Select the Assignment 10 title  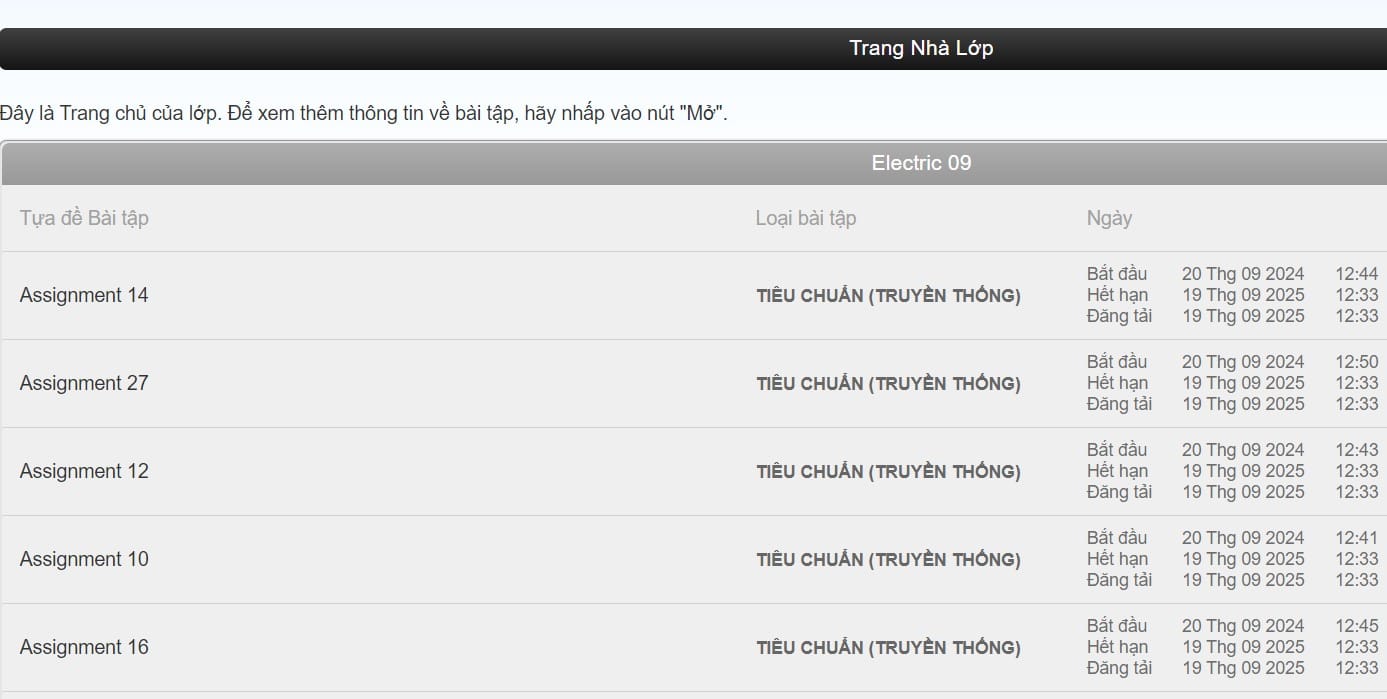pos(84,559)
